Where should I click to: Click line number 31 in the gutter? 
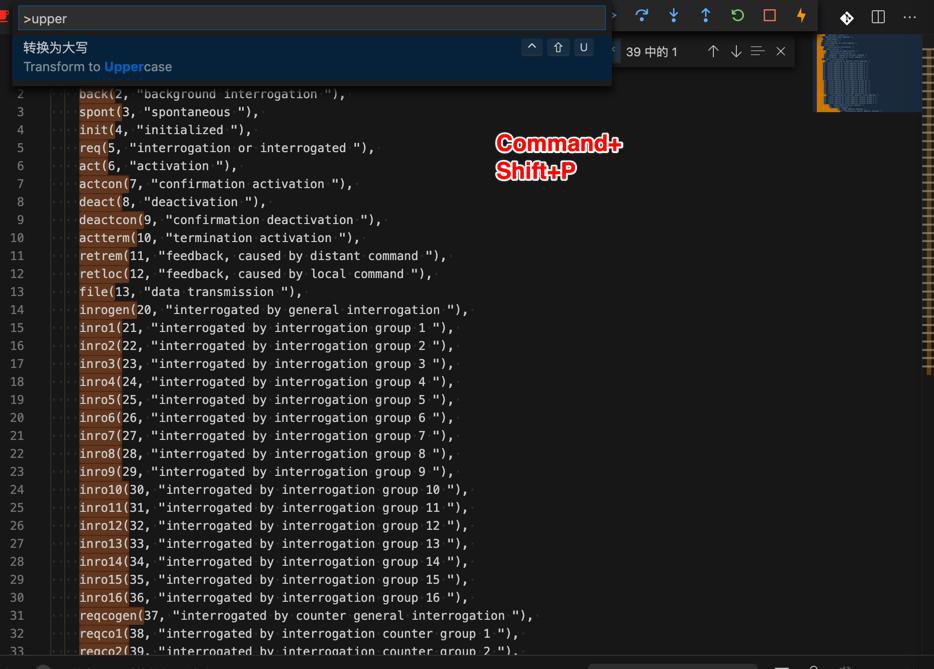point(17,615)
